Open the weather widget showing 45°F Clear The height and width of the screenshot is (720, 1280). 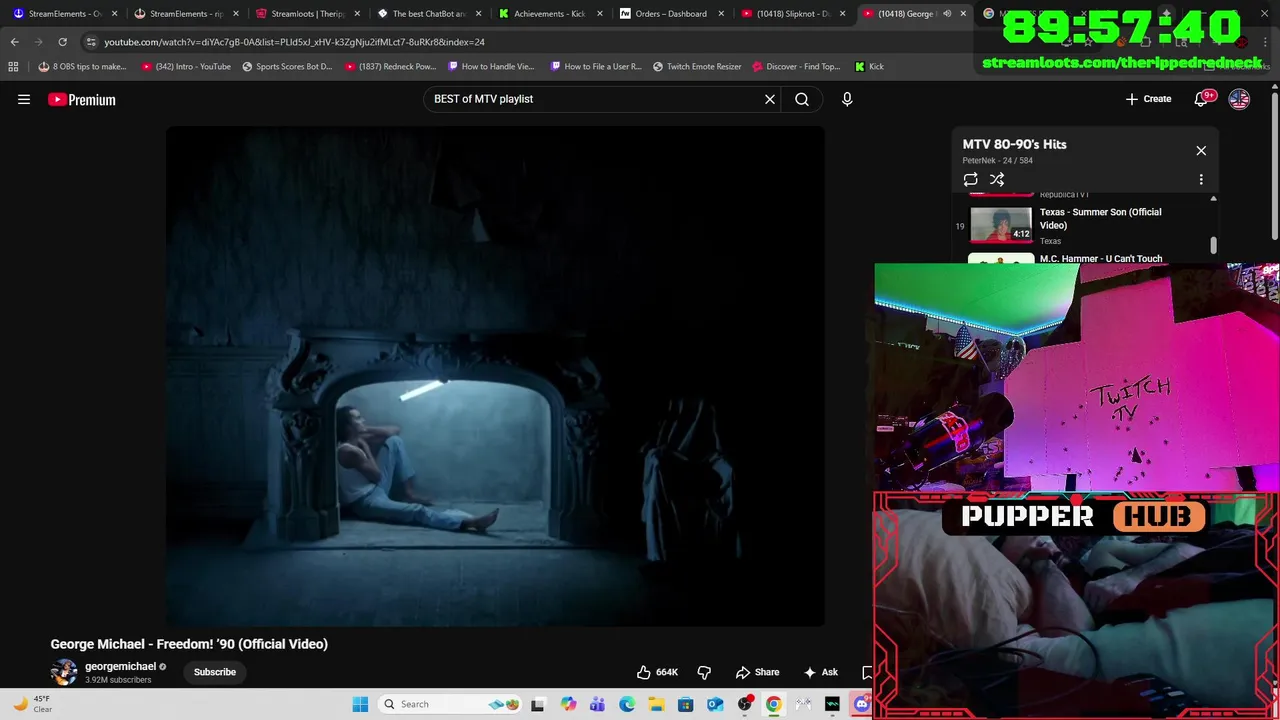click(32, 704)
